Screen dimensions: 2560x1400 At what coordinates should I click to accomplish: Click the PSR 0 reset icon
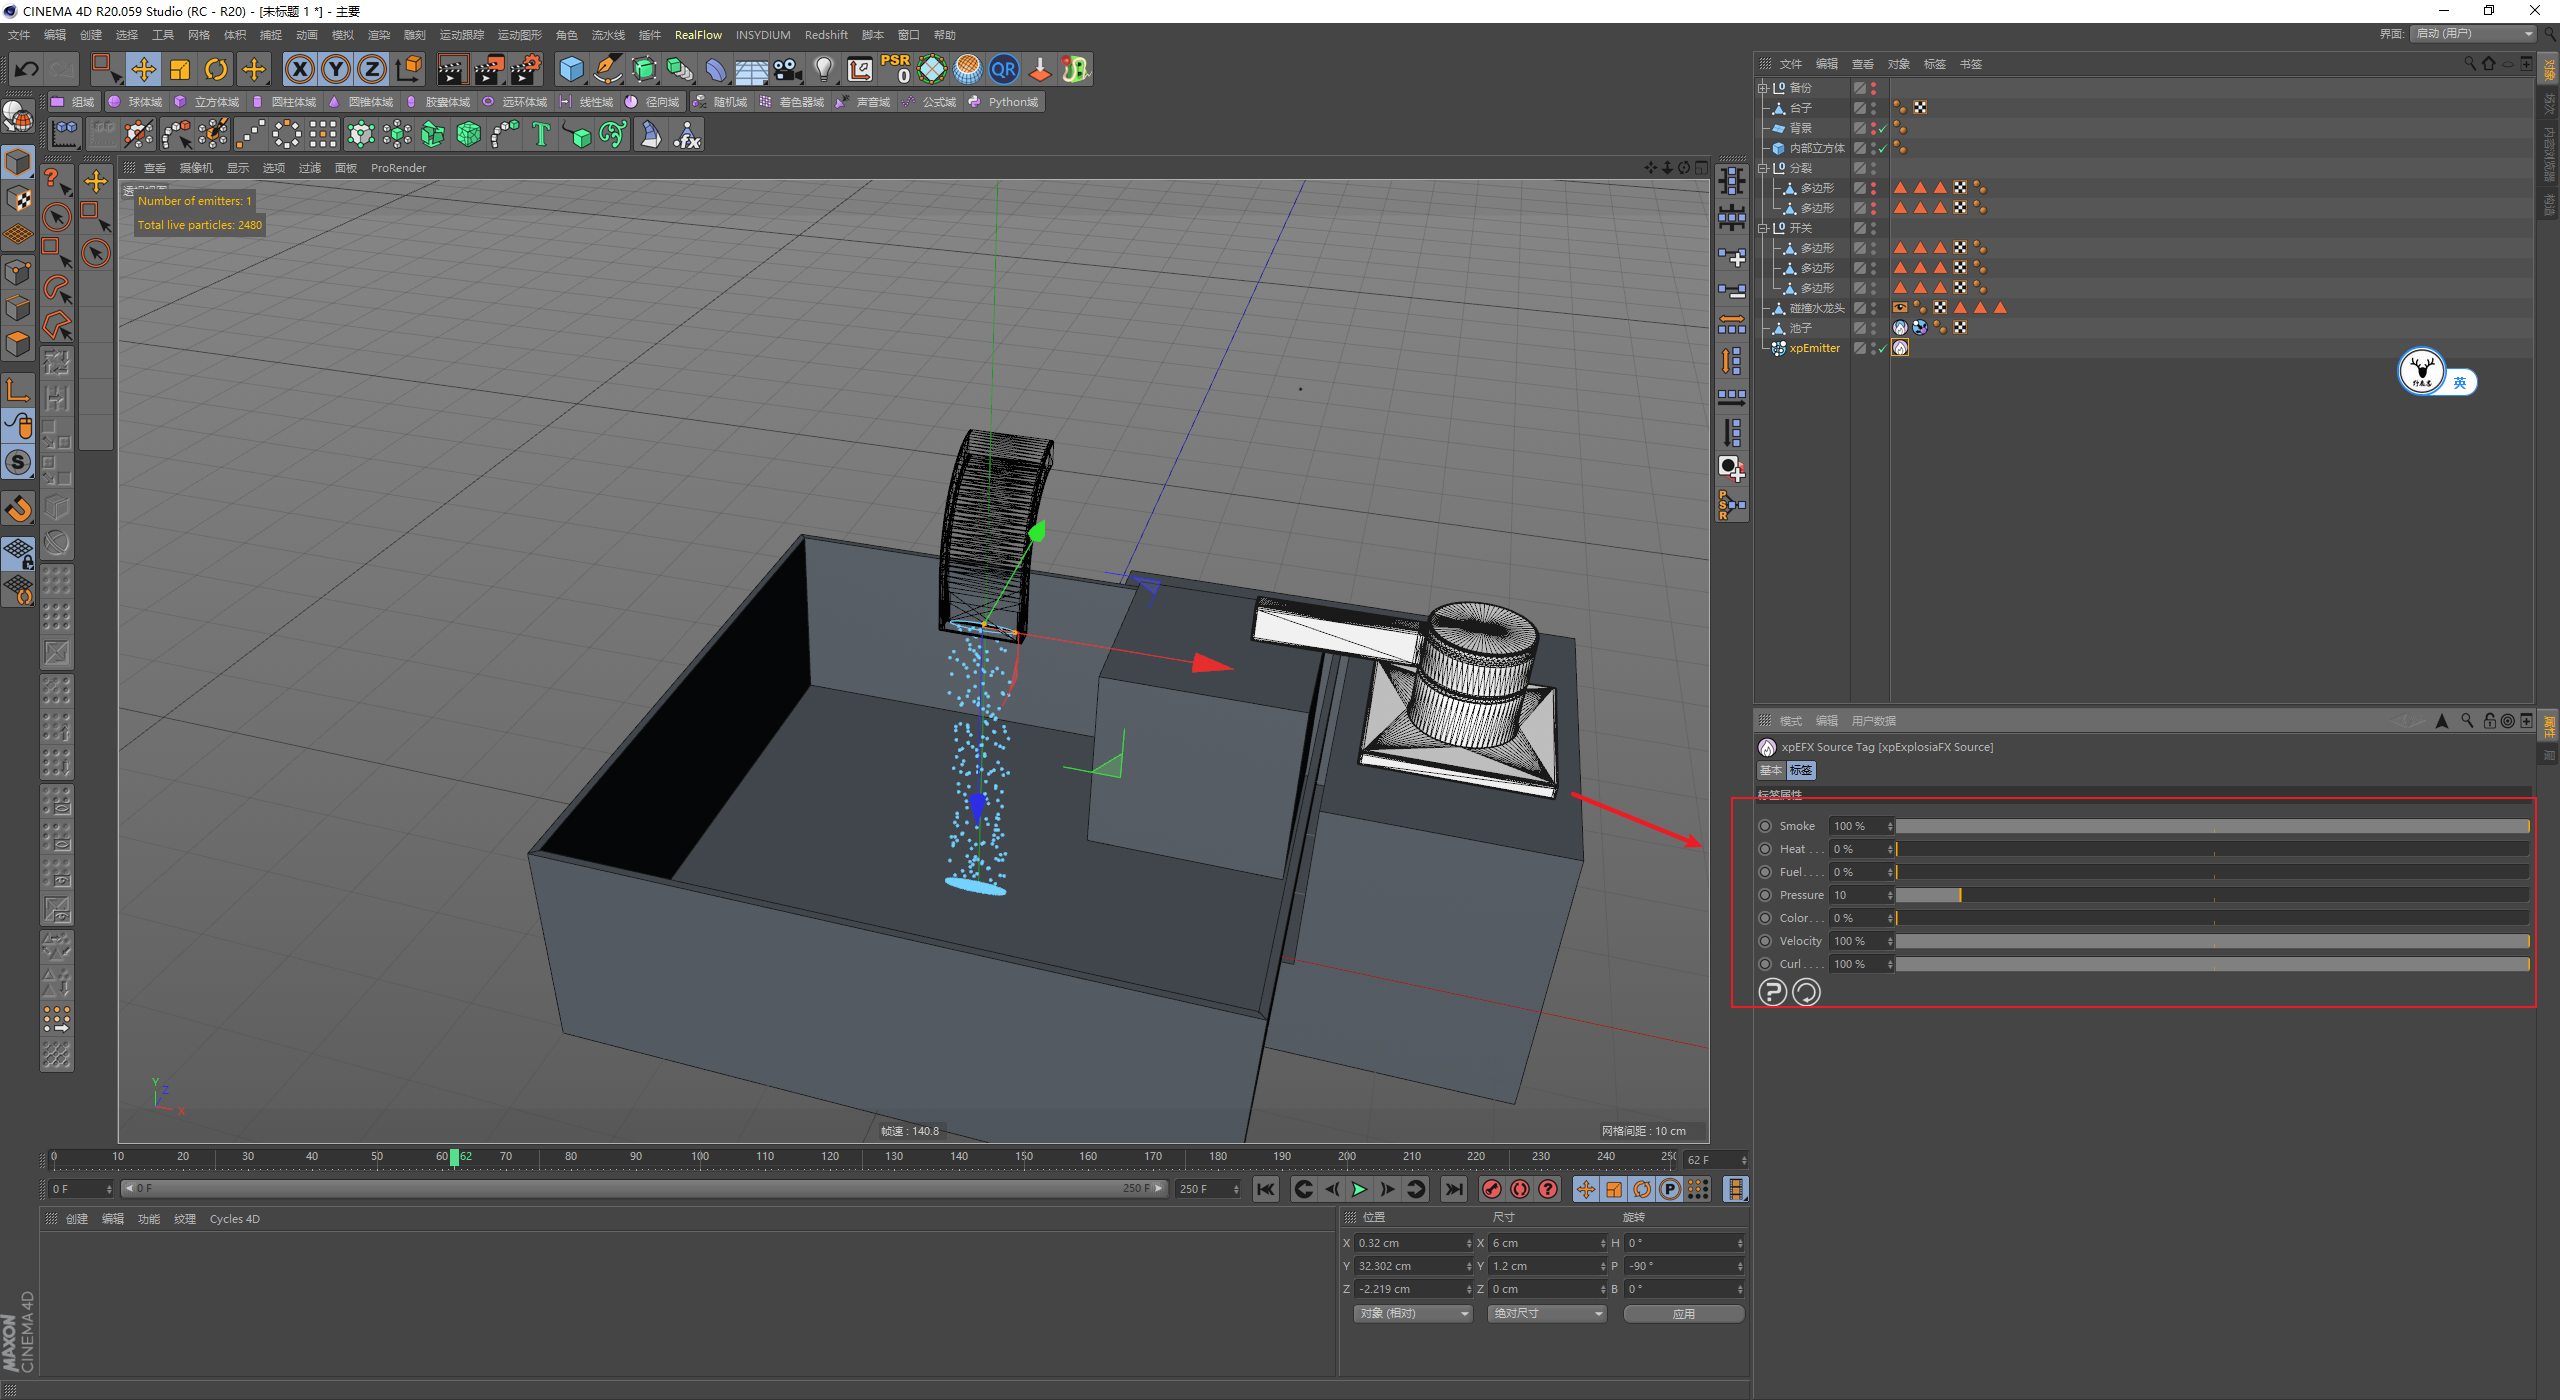coord(895,69)
